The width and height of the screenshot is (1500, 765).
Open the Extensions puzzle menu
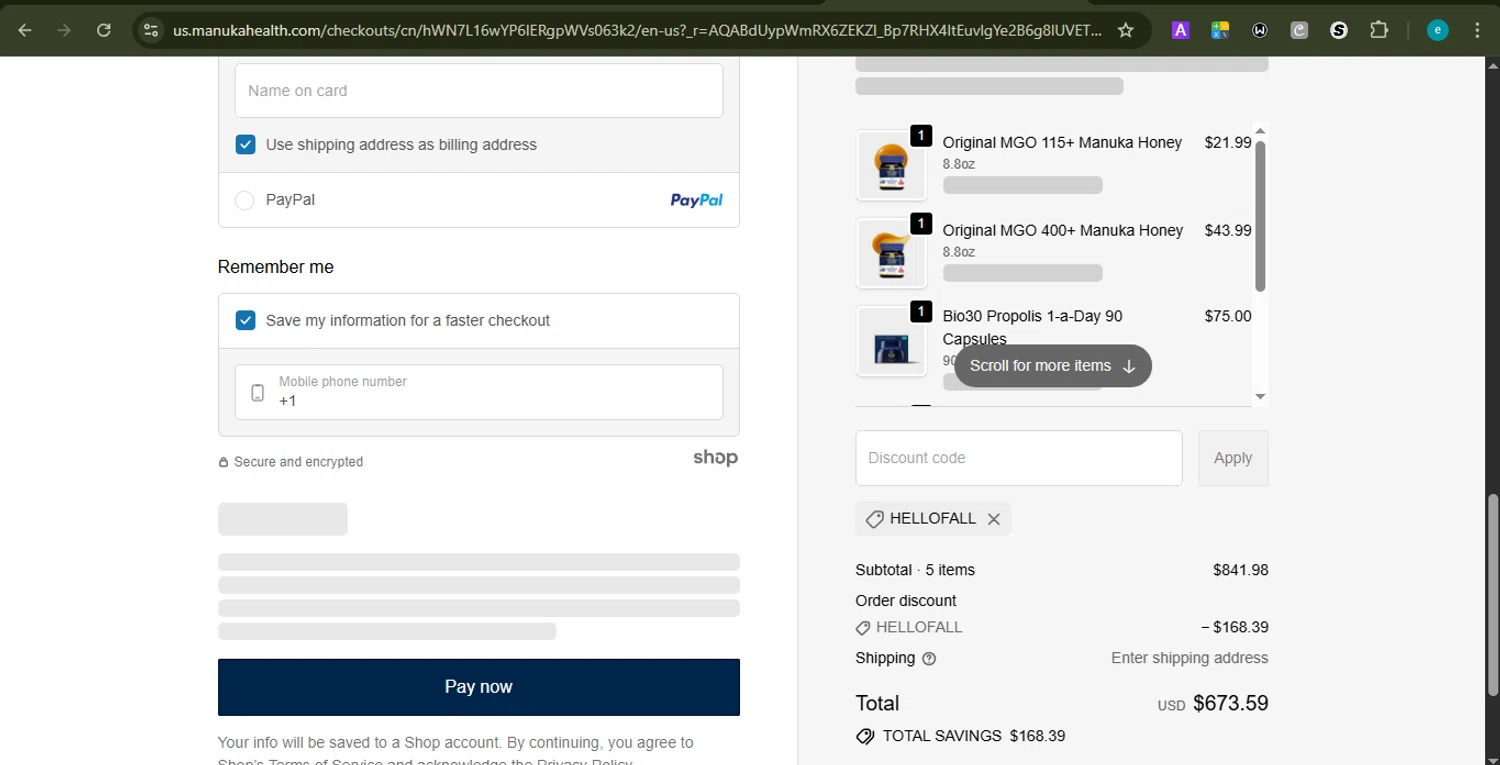pos(1379,30)
